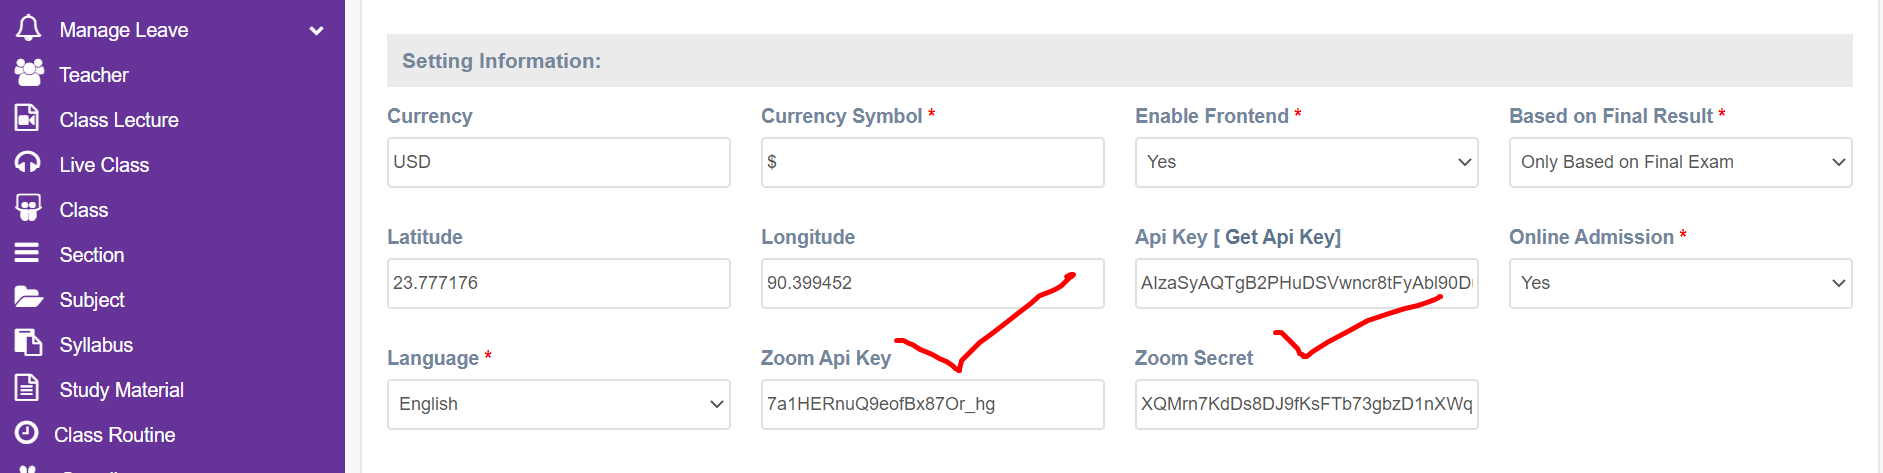Go to the Class menu item
The width and height of the screenshot is (1883, 473).
coord(83,210)
